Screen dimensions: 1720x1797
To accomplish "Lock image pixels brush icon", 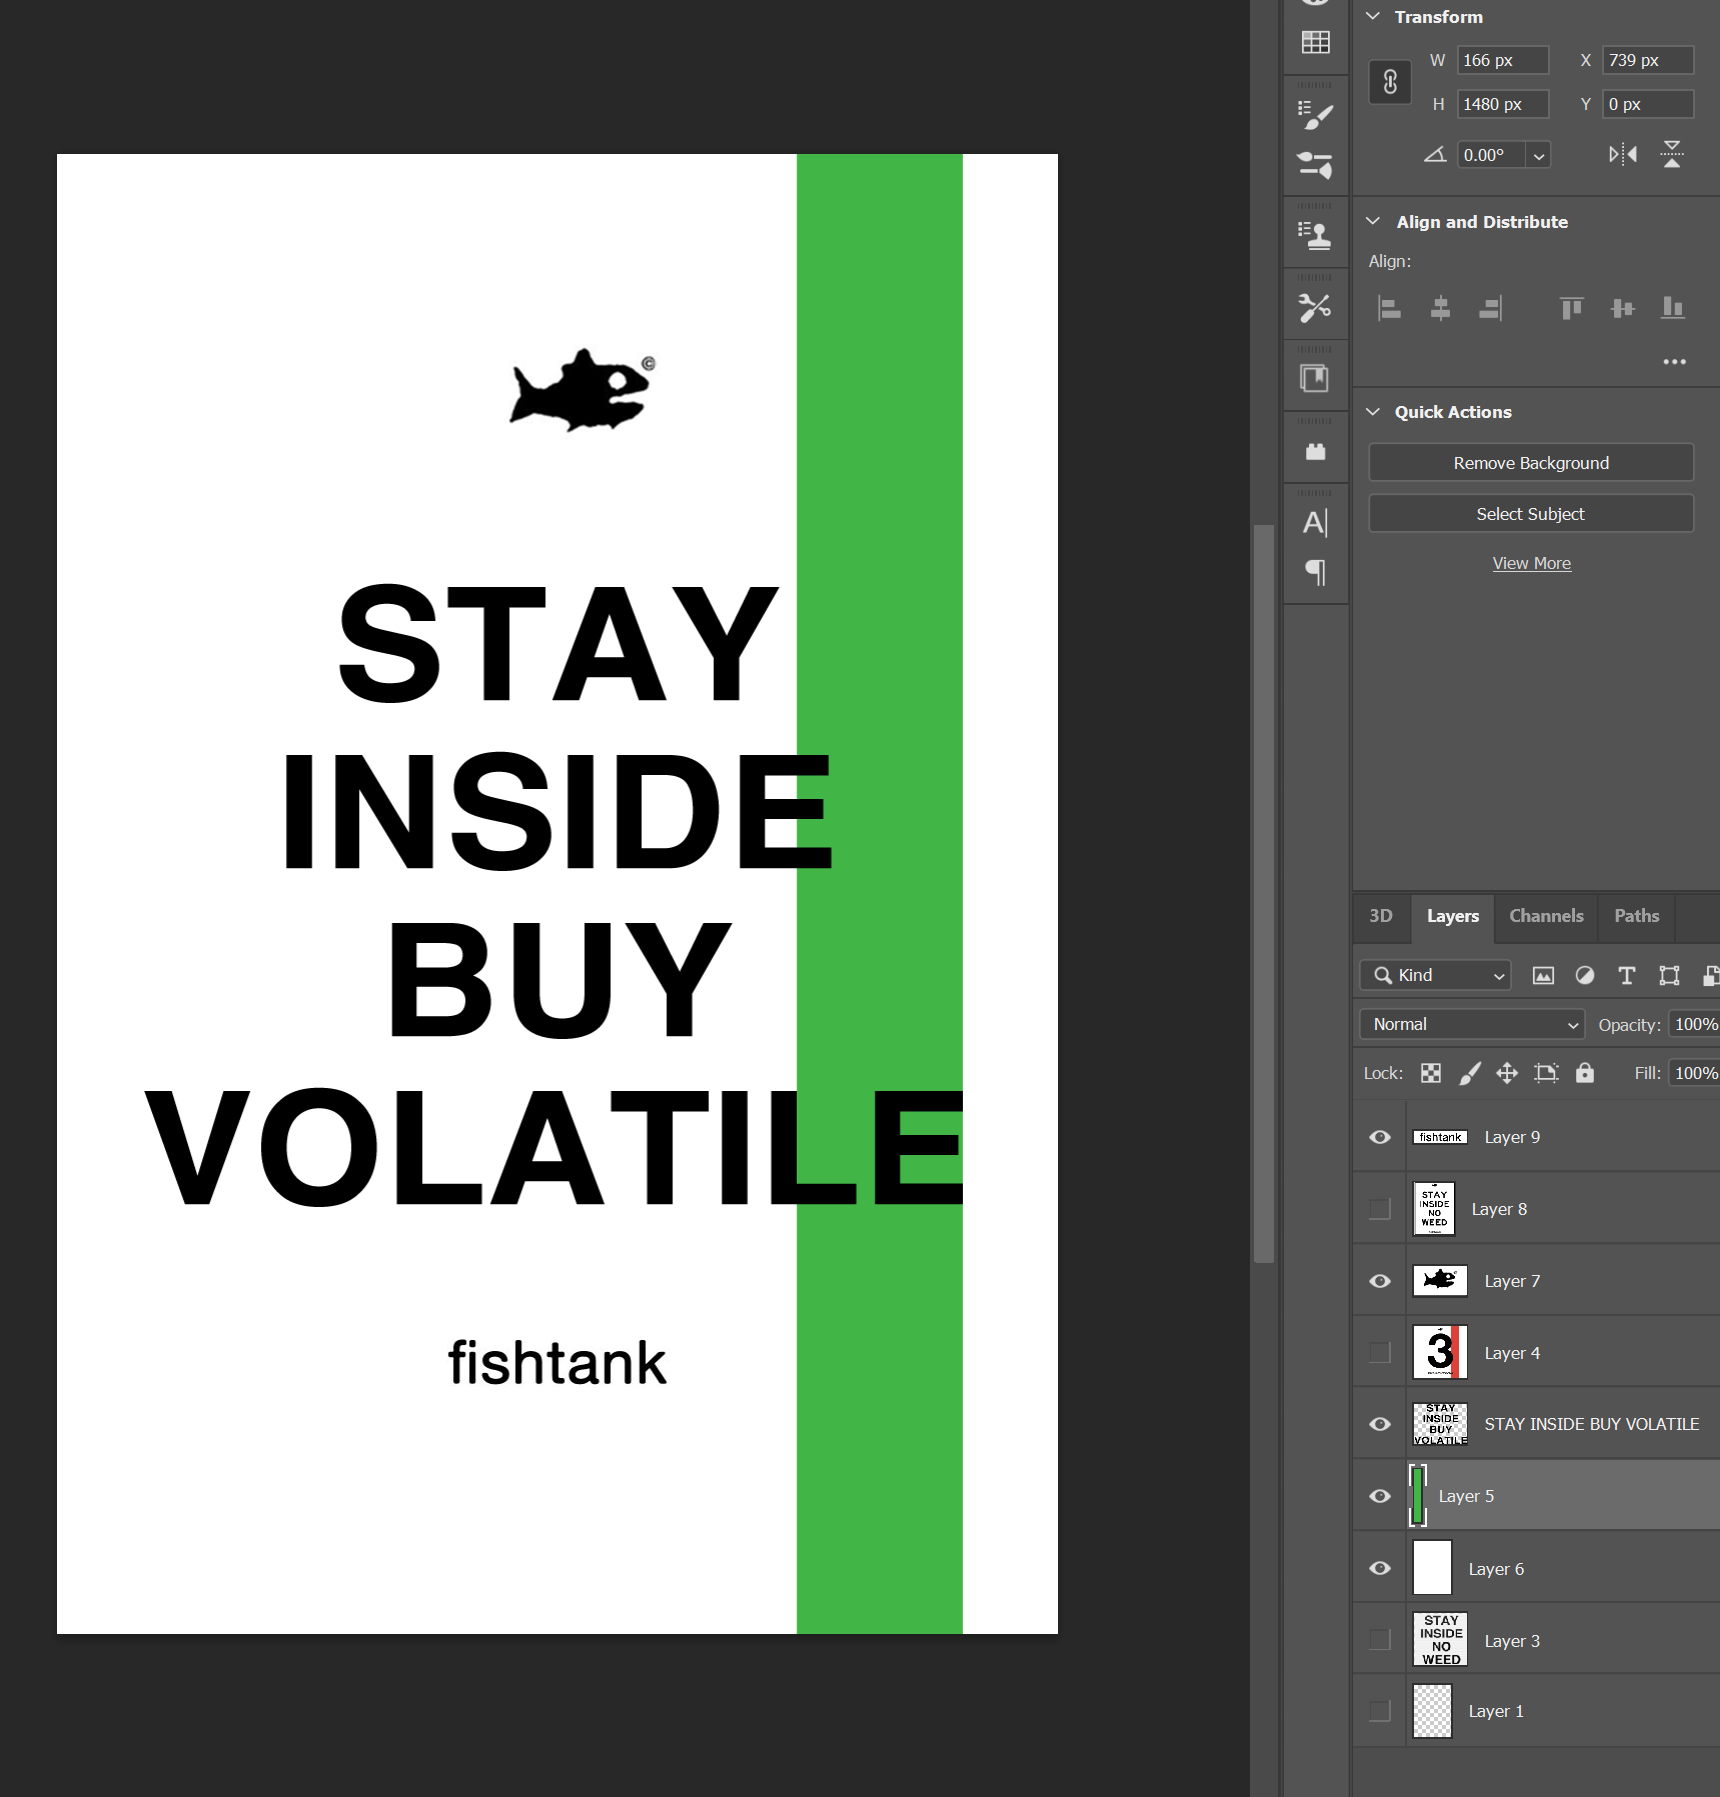I will click(1469, 1073).
